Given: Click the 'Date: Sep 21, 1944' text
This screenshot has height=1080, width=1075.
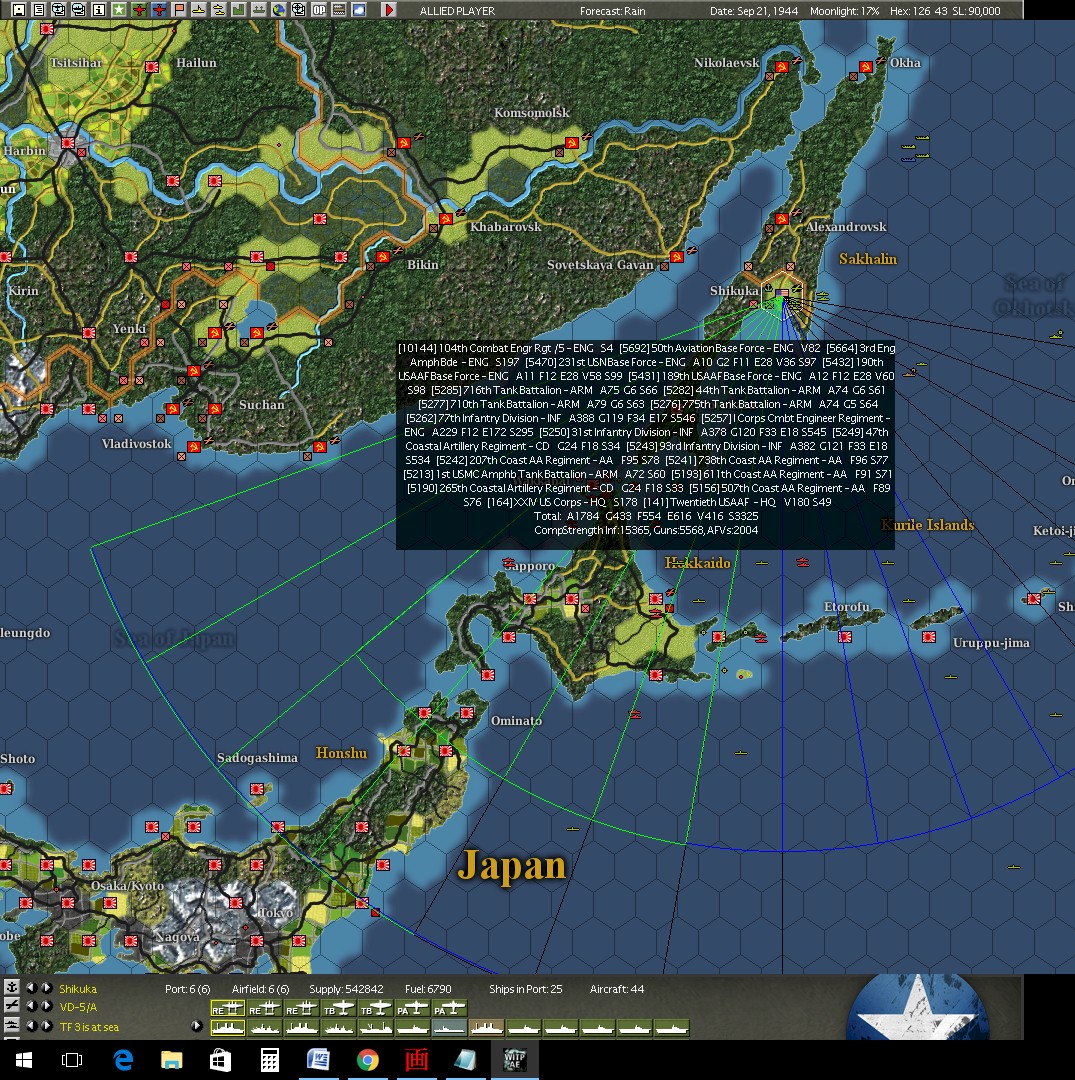Looking at the screenshot, I should click(x=754, y=11).
